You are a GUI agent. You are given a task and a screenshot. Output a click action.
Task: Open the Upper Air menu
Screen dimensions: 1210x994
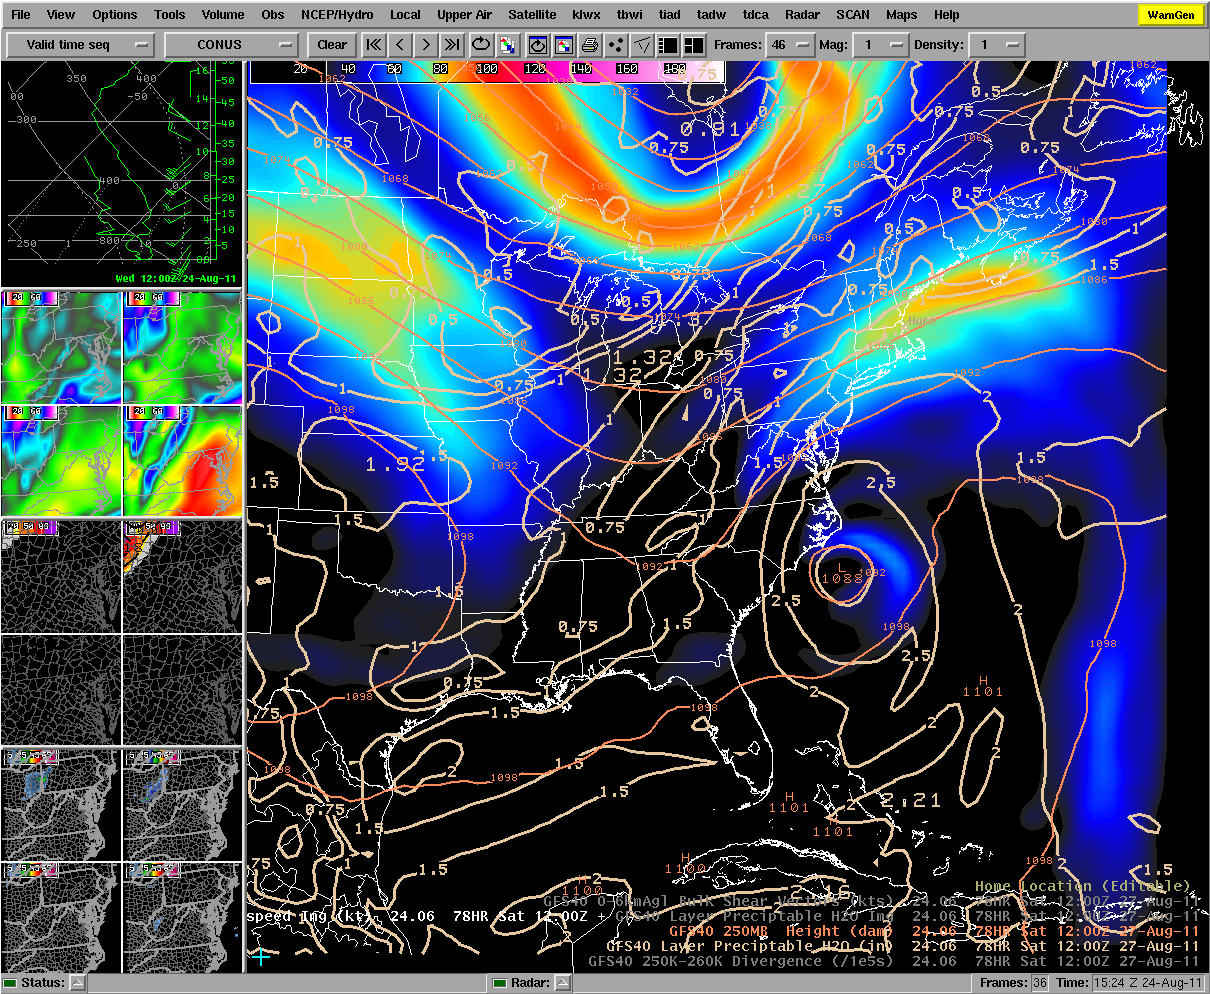pos(464,15)
